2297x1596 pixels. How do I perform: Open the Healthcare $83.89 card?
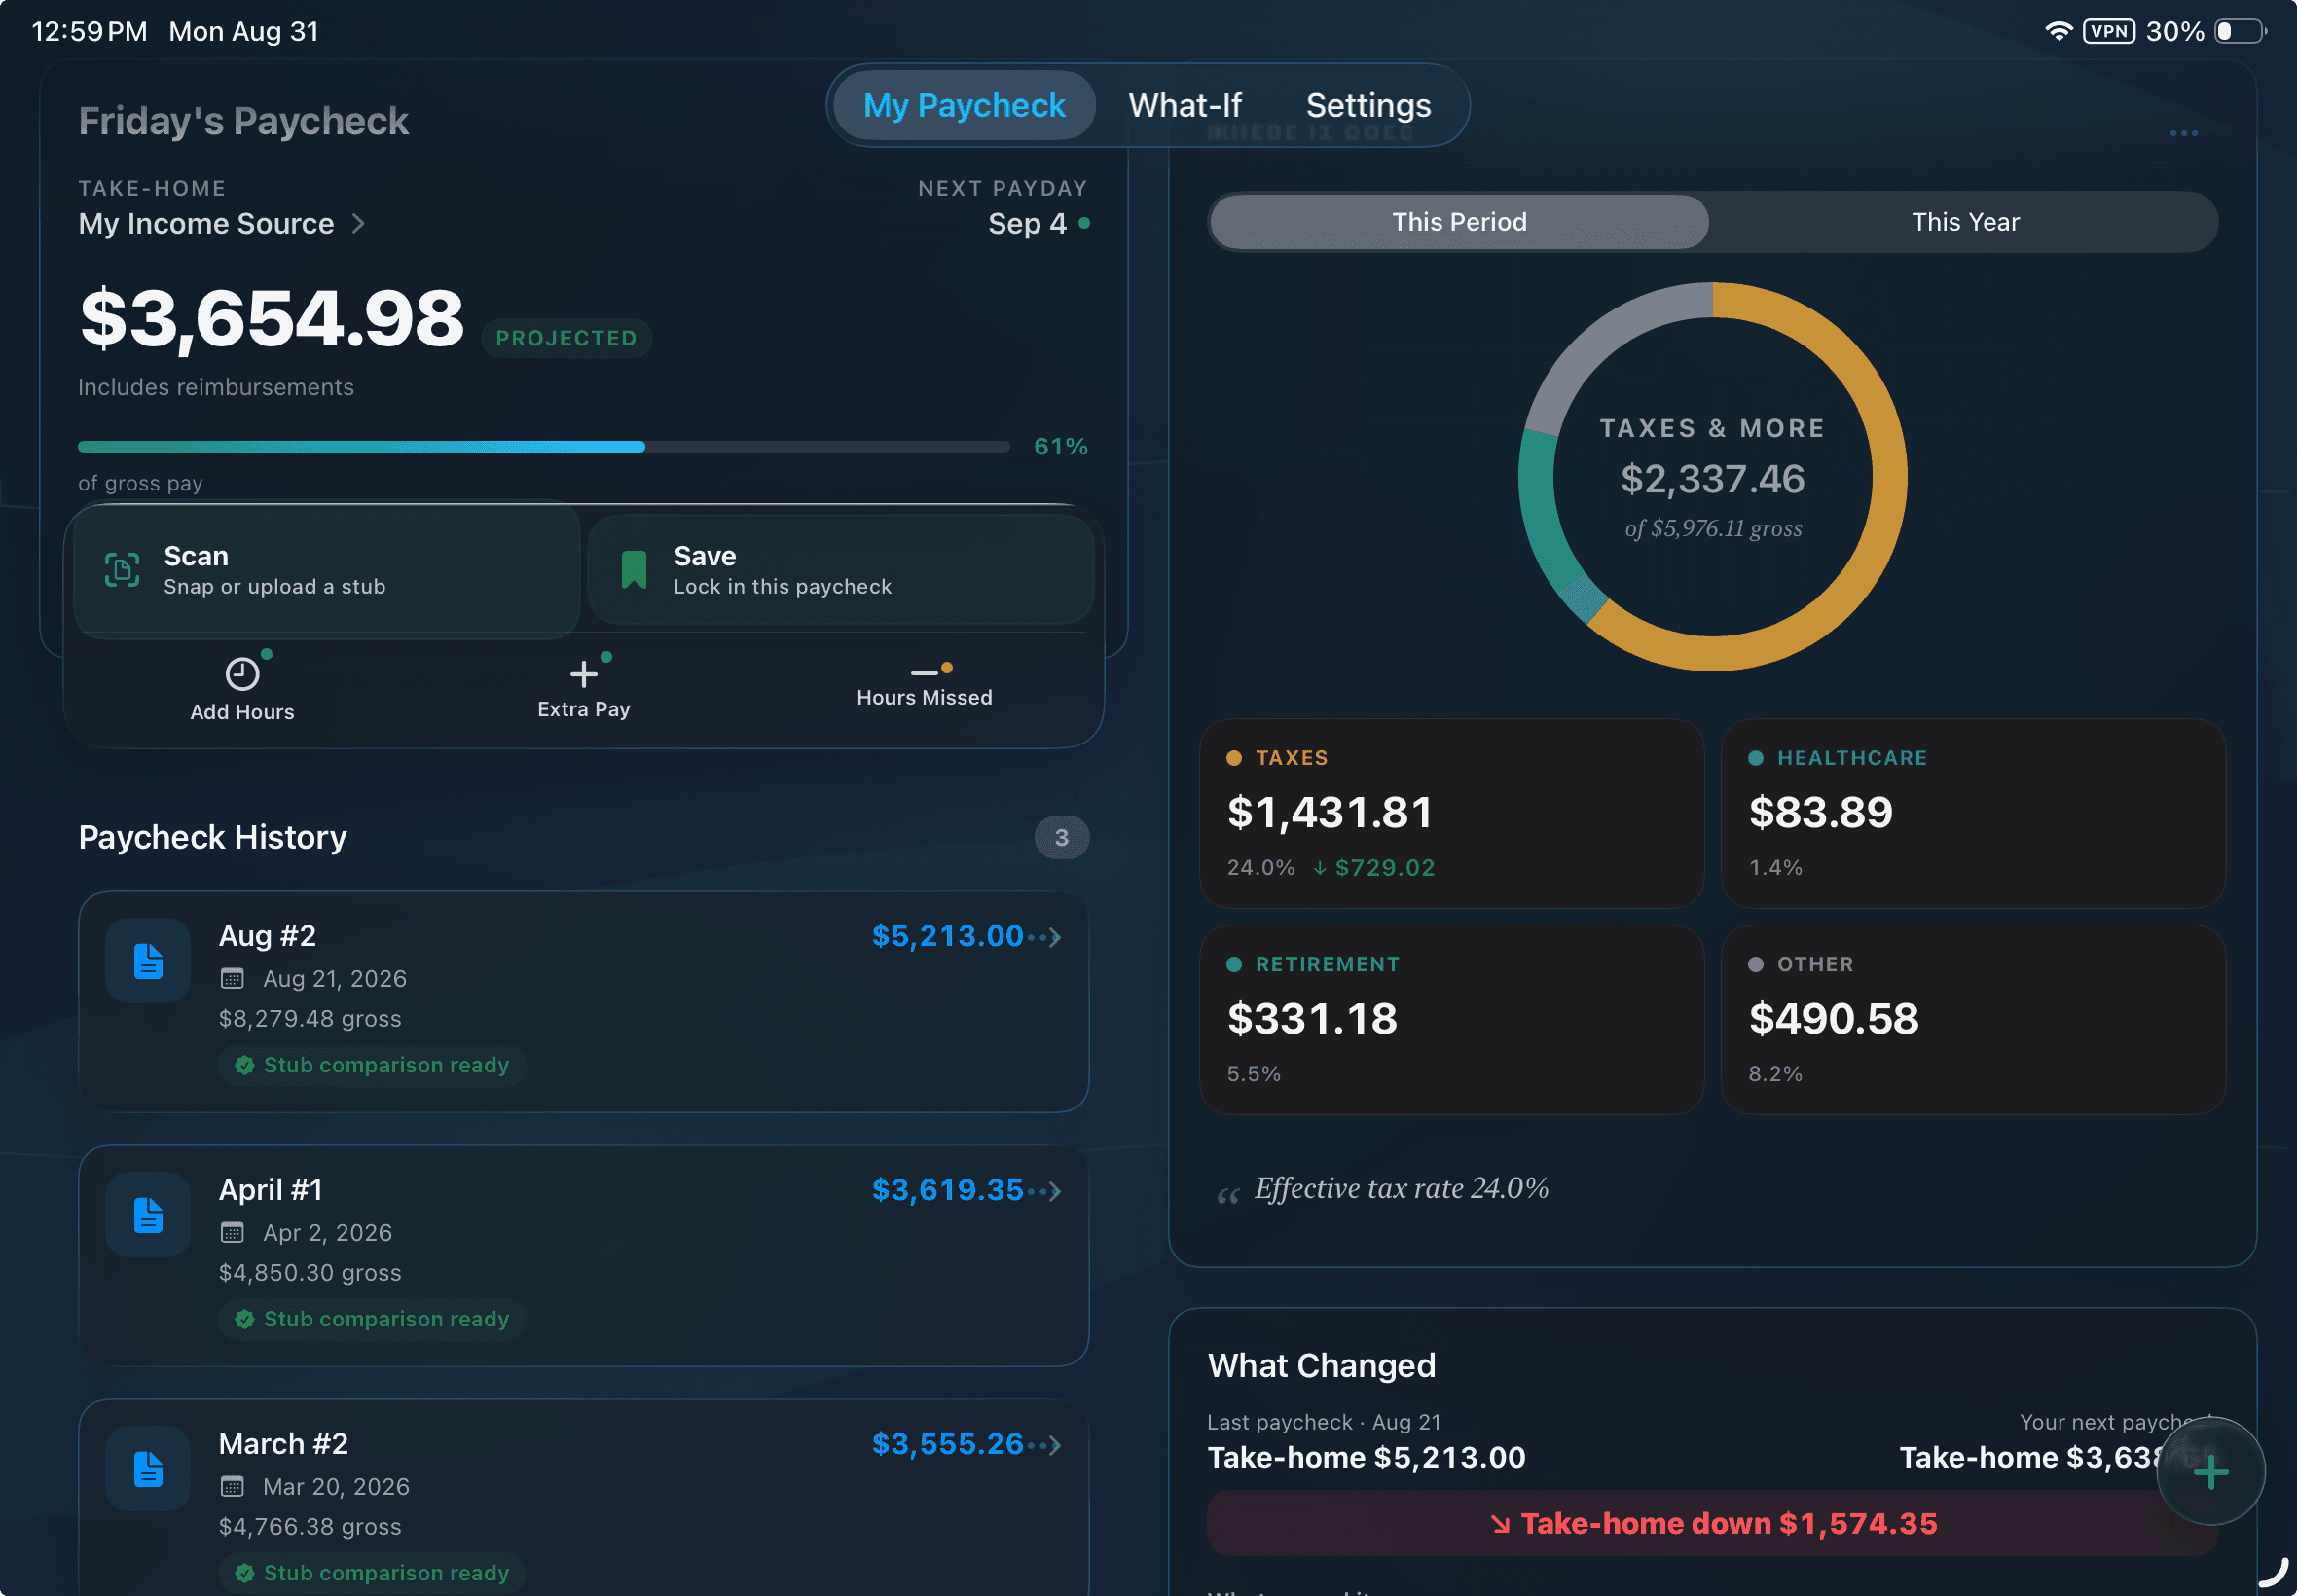(x=1973, y=813)
